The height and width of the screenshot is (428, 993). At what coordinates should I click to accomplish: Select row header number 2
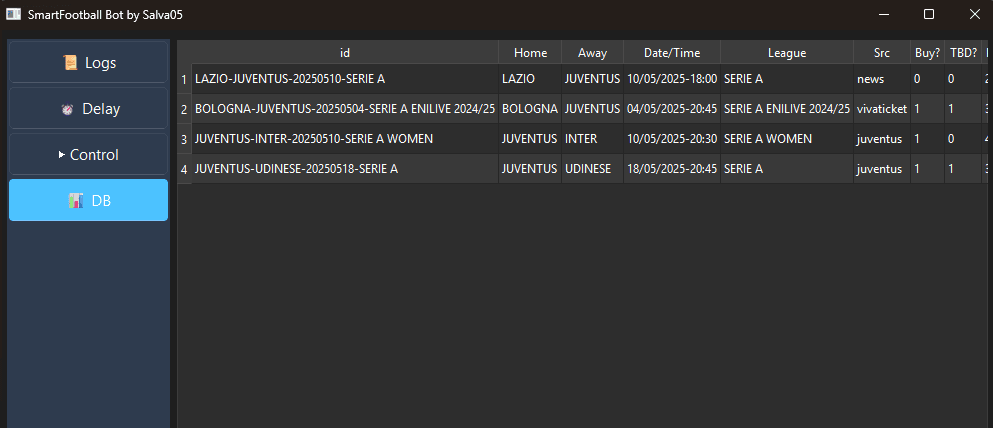pos(184,109)
